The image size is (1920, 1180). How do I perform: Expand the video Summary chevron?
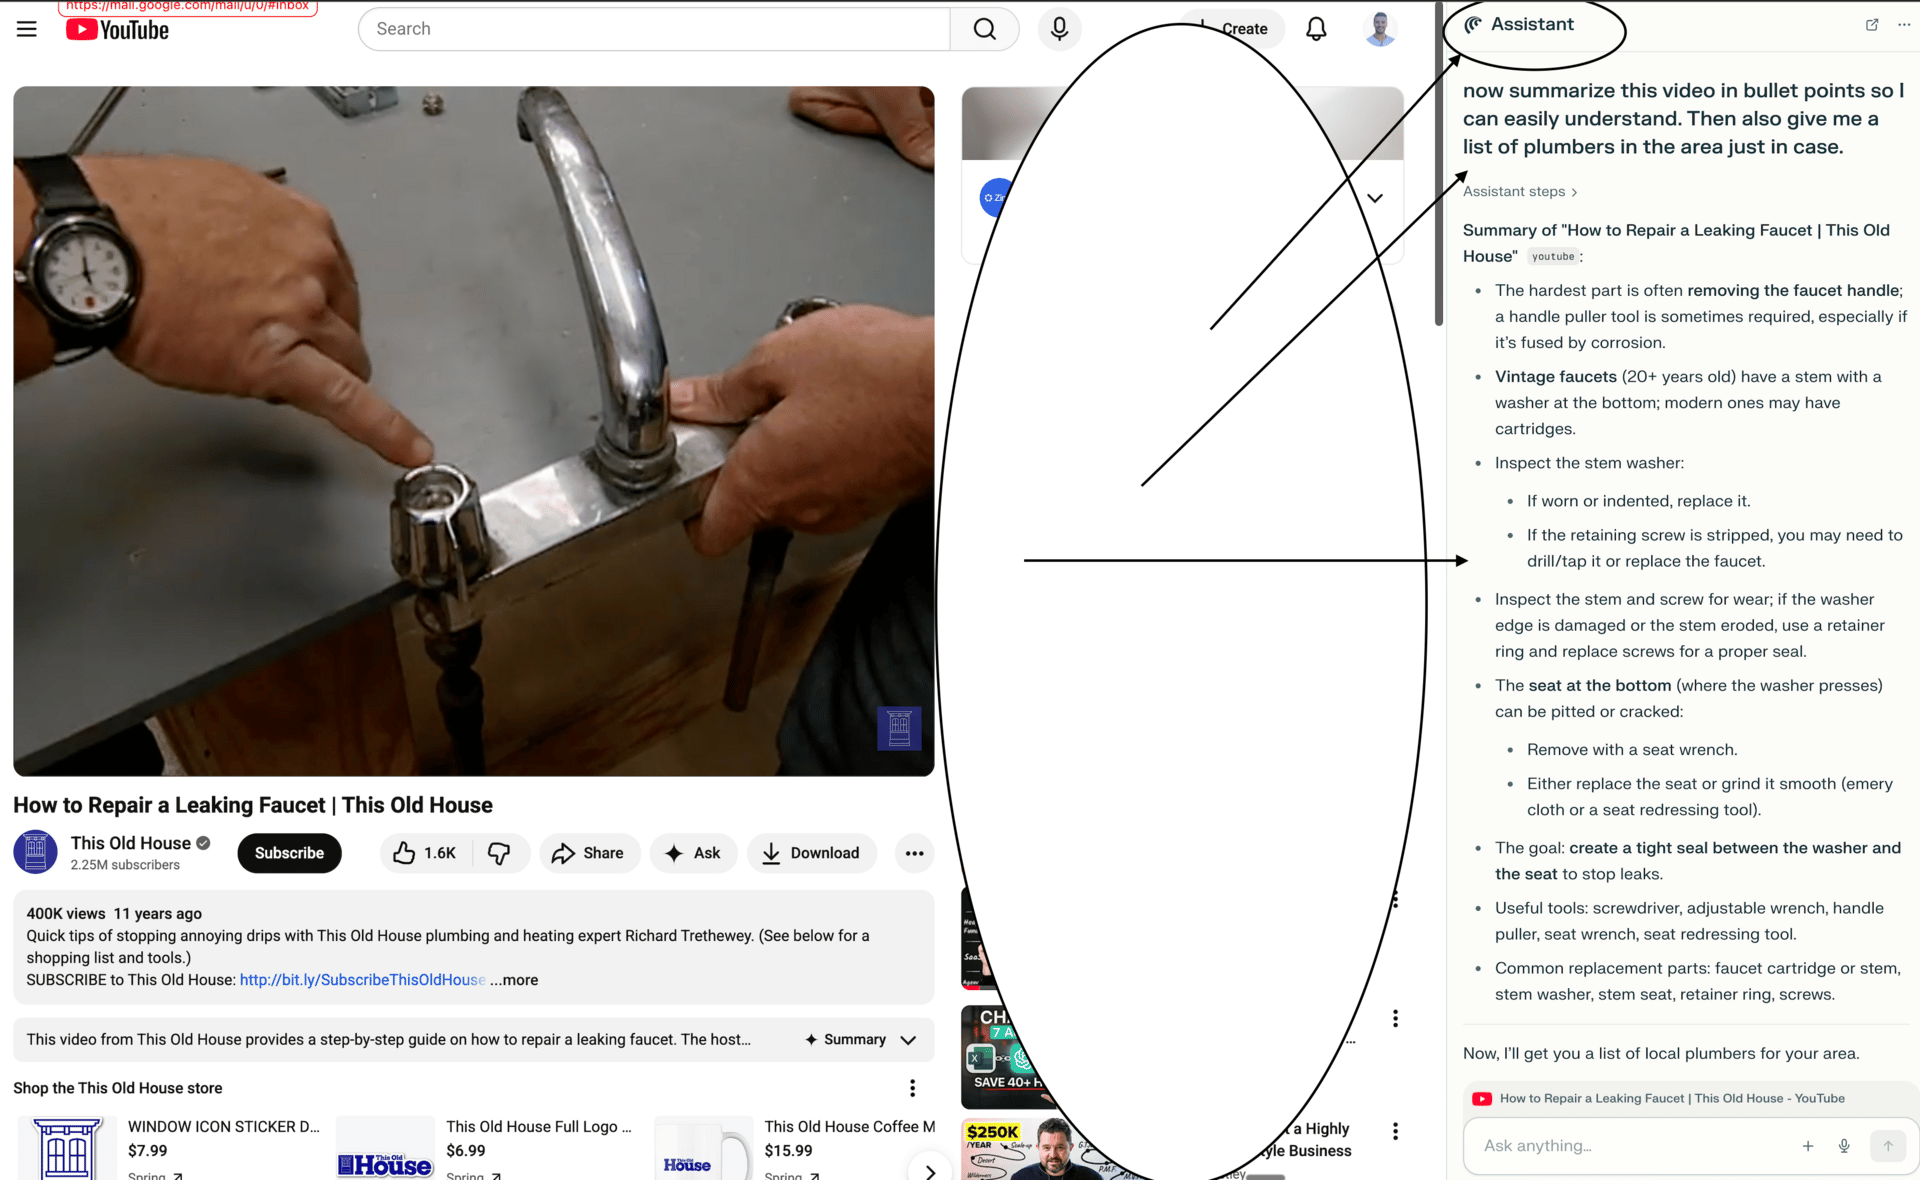click(x=908, y=1040)
